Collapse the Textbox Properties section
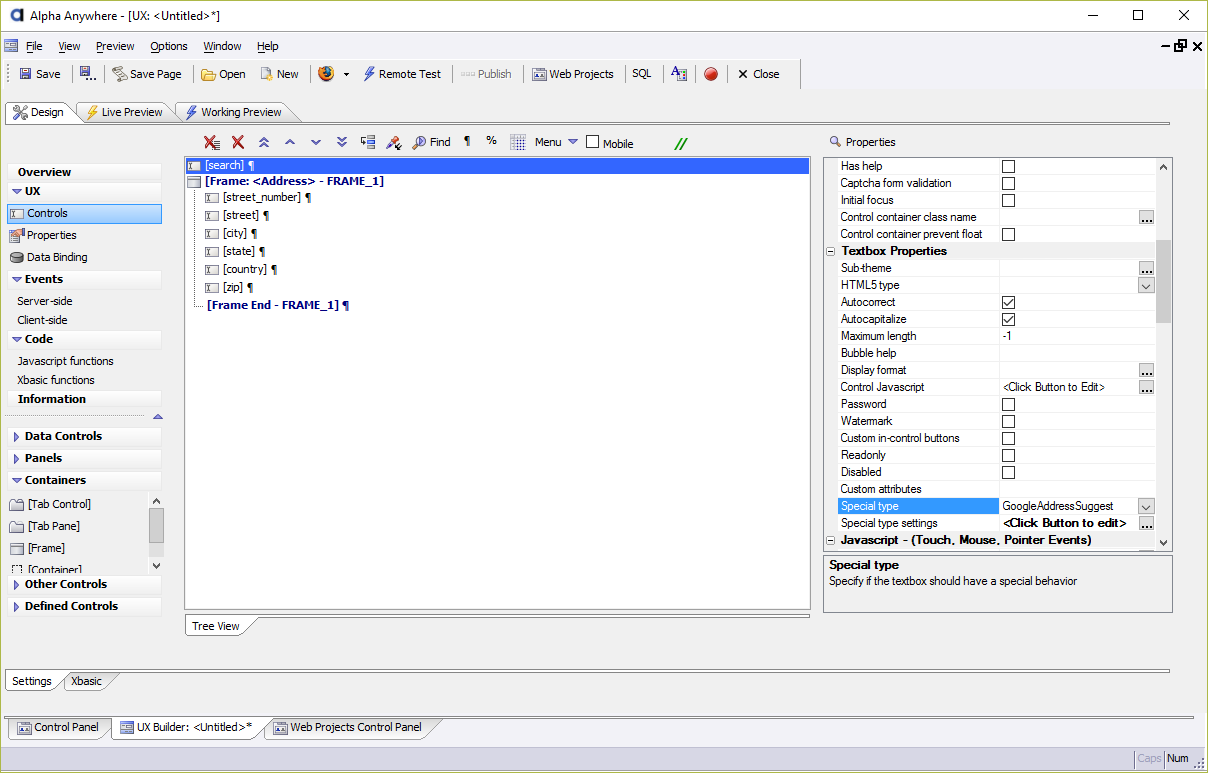Image resolution: width=1208 pixels, height=773 pixels. point(830,252)
